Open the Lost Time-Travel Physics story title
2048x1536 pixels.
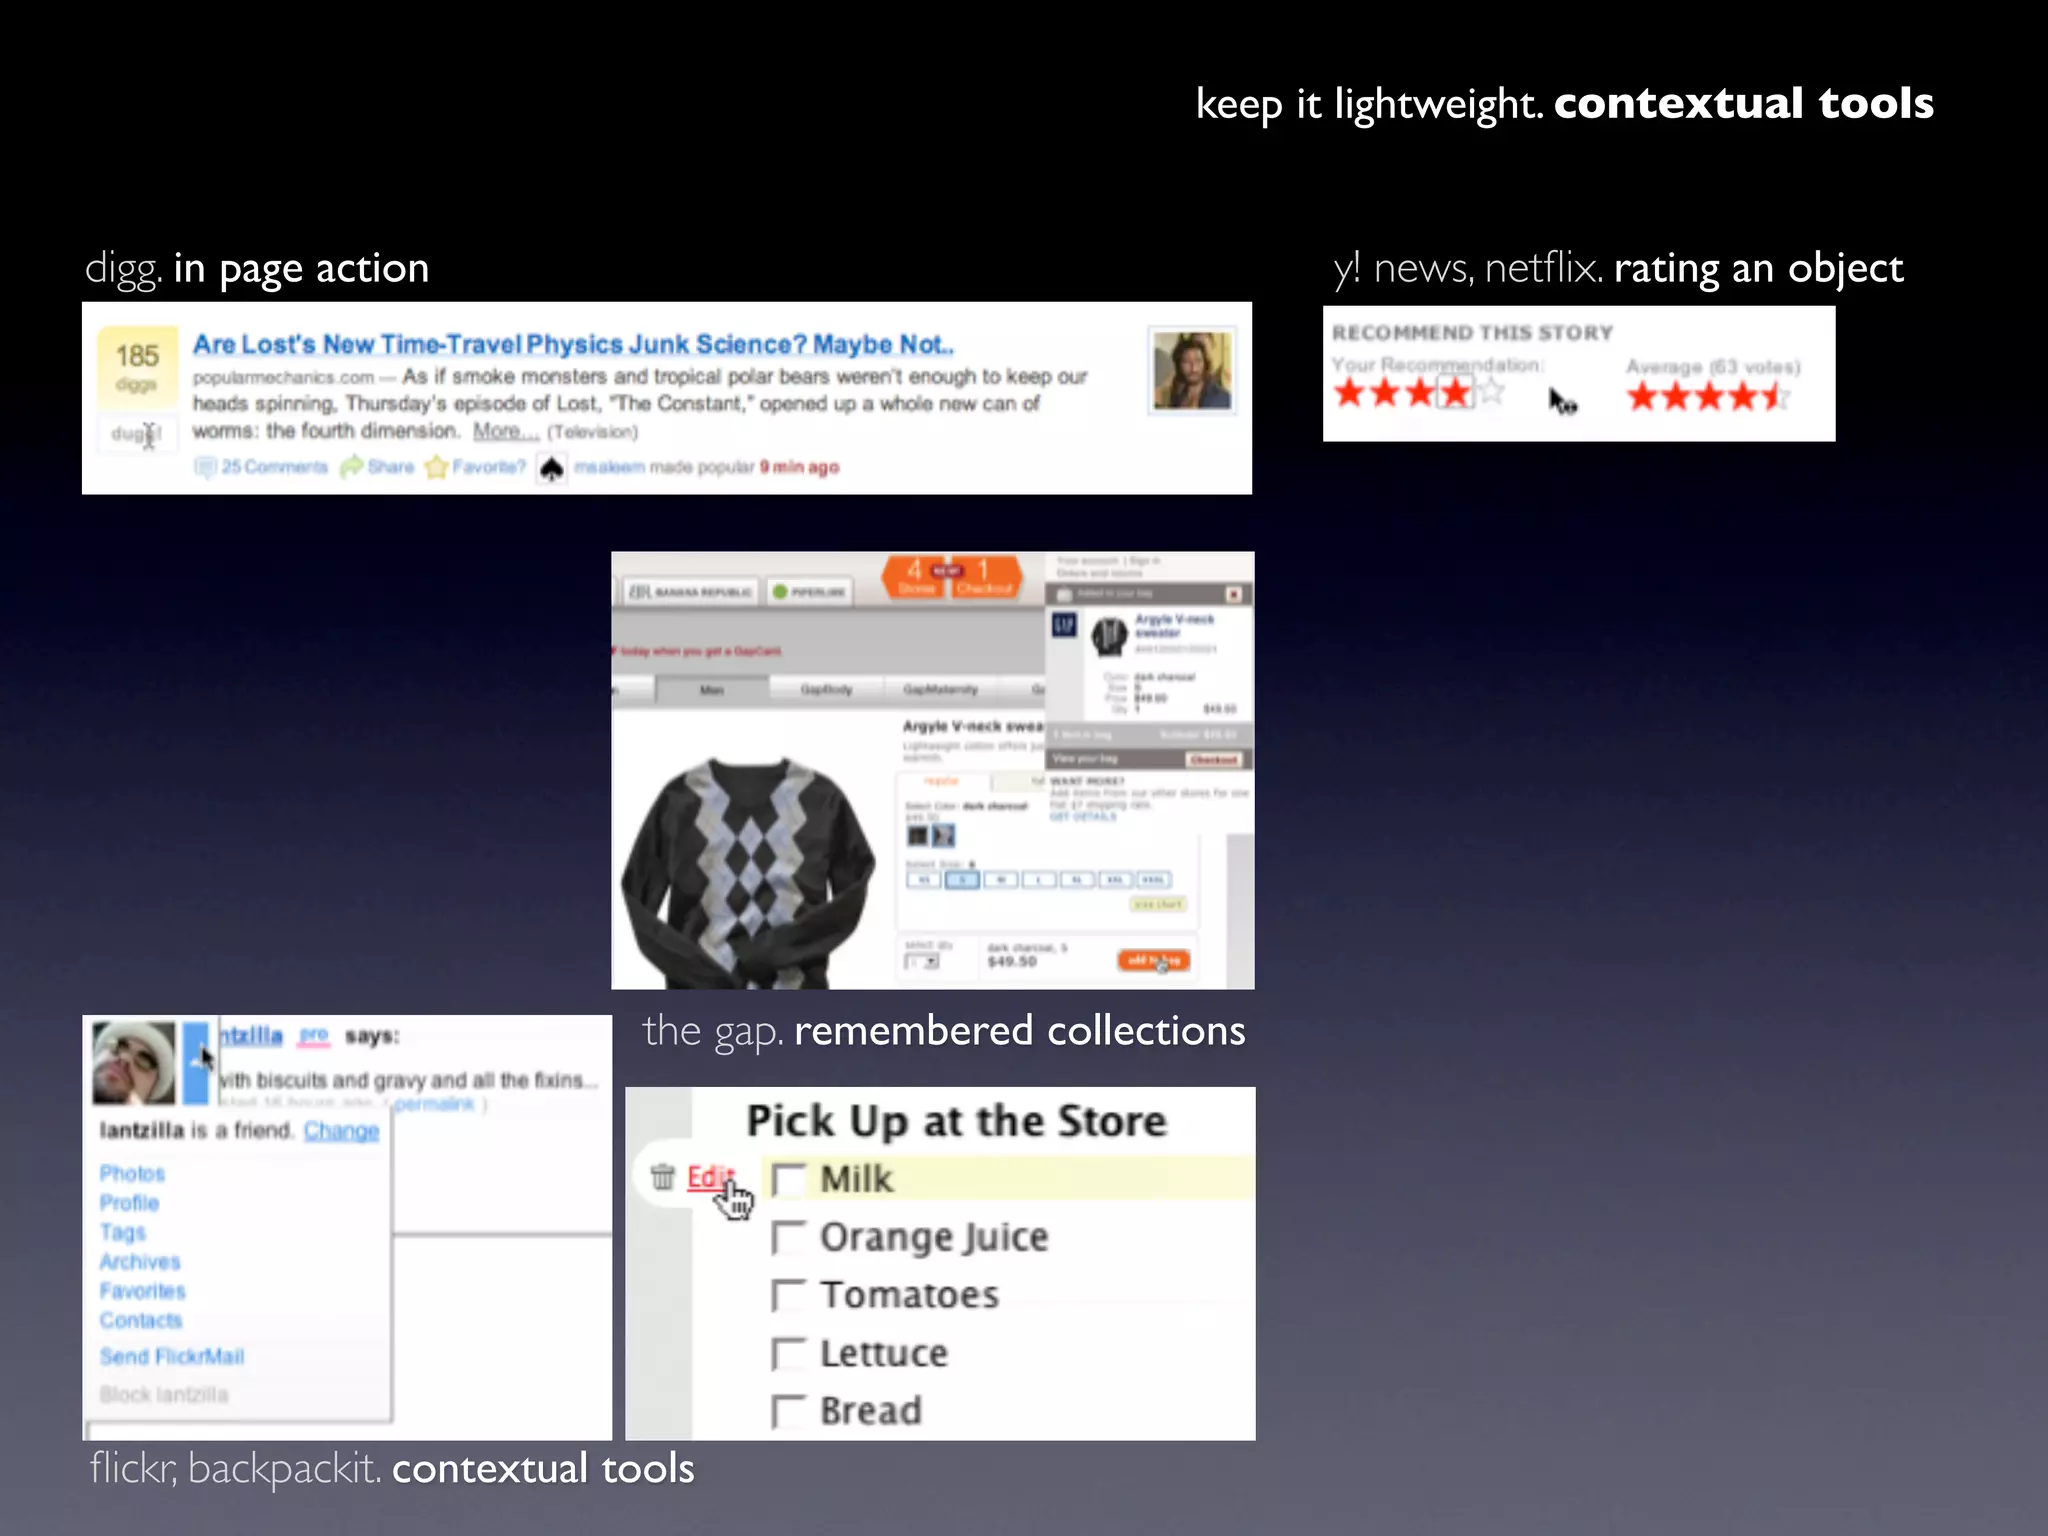573,344
